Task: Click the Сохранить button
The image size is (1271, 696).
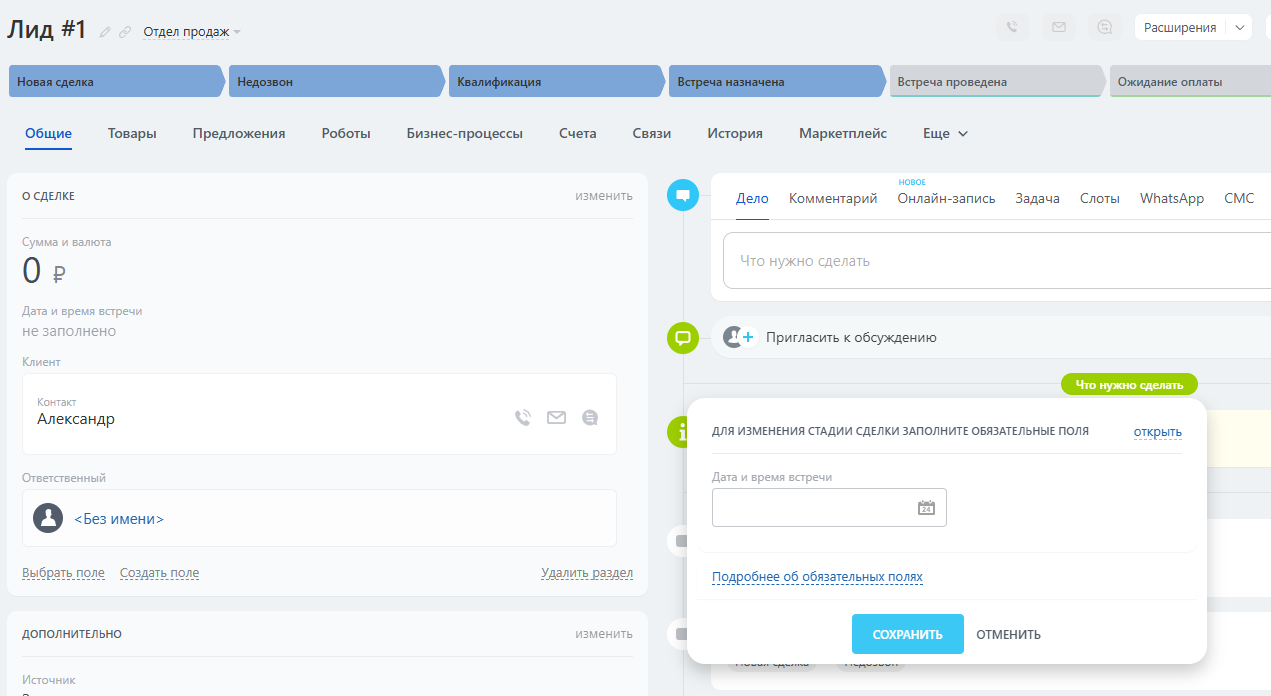Action: [908, 634]
